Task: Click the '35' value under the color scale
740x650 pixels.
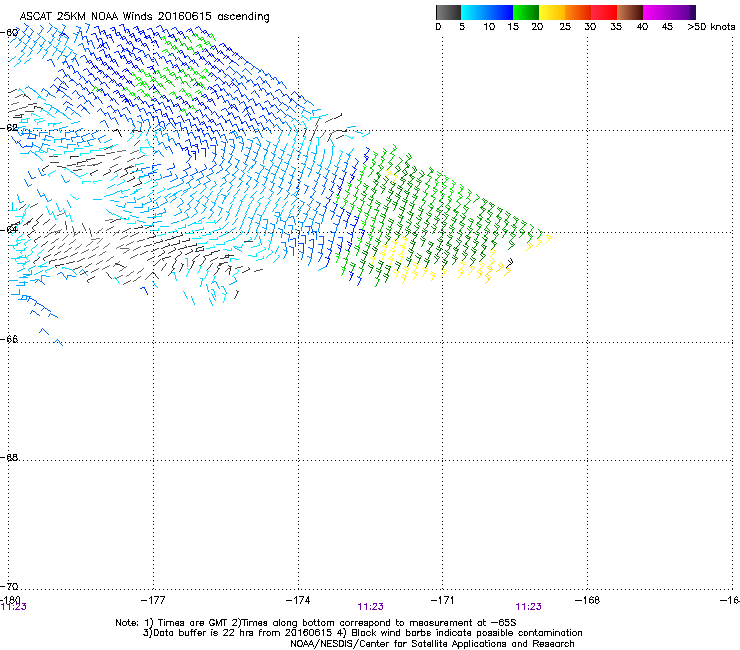Action: tap(616, 27)
